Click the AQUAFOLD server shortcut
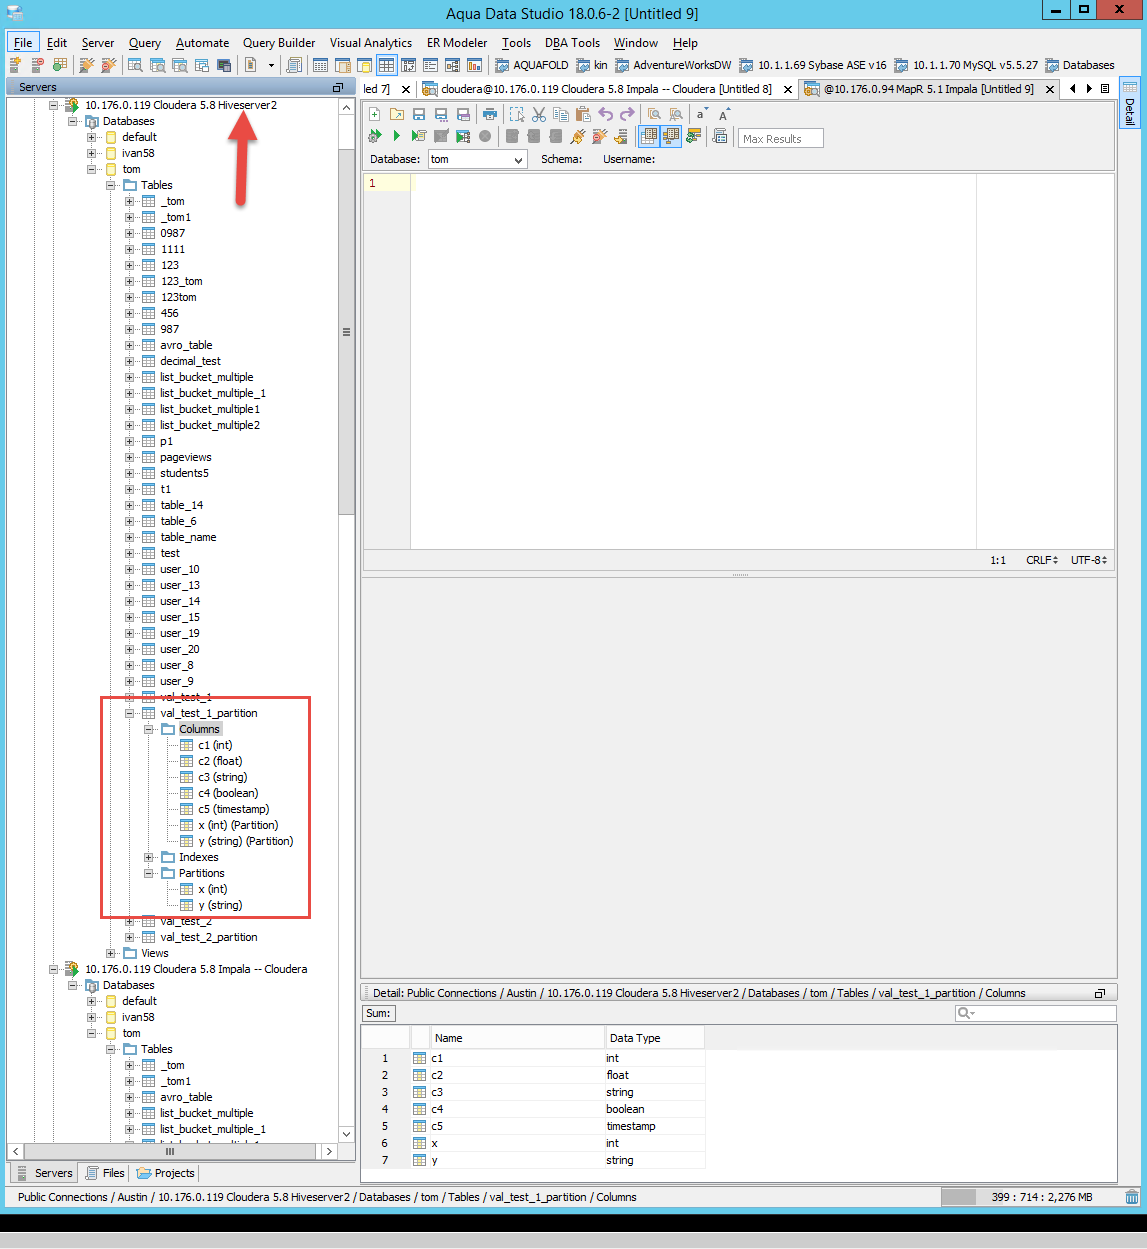The width and height of the screenshot is (1147, 1249). pyautogui.click(x=531, y=65)
